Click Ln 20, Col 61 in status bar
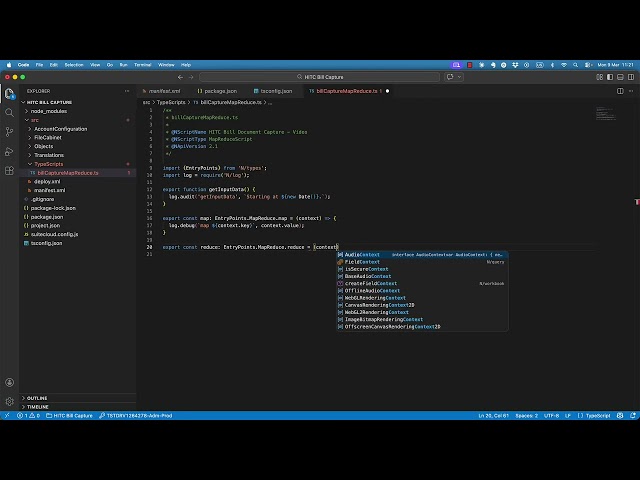This screenshot has height=480, width=640. (x=493, y=416)
